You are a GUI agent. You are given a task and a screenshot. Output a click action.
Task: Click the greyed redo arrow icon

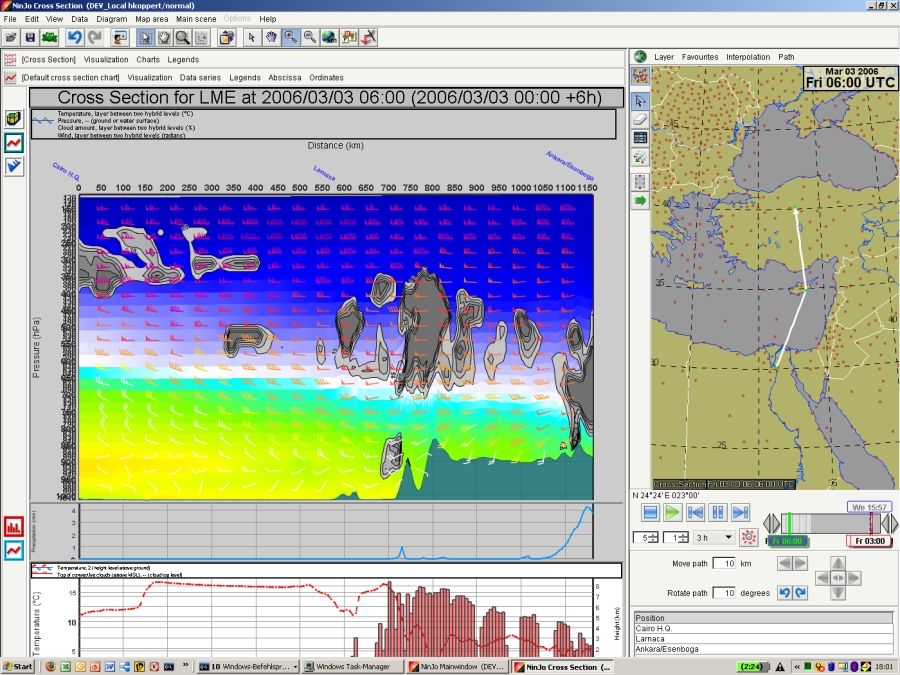[94, 38]
